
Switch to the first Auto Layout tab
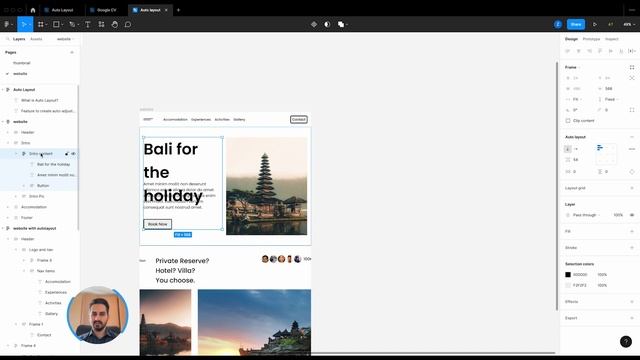tap(62, 10)
